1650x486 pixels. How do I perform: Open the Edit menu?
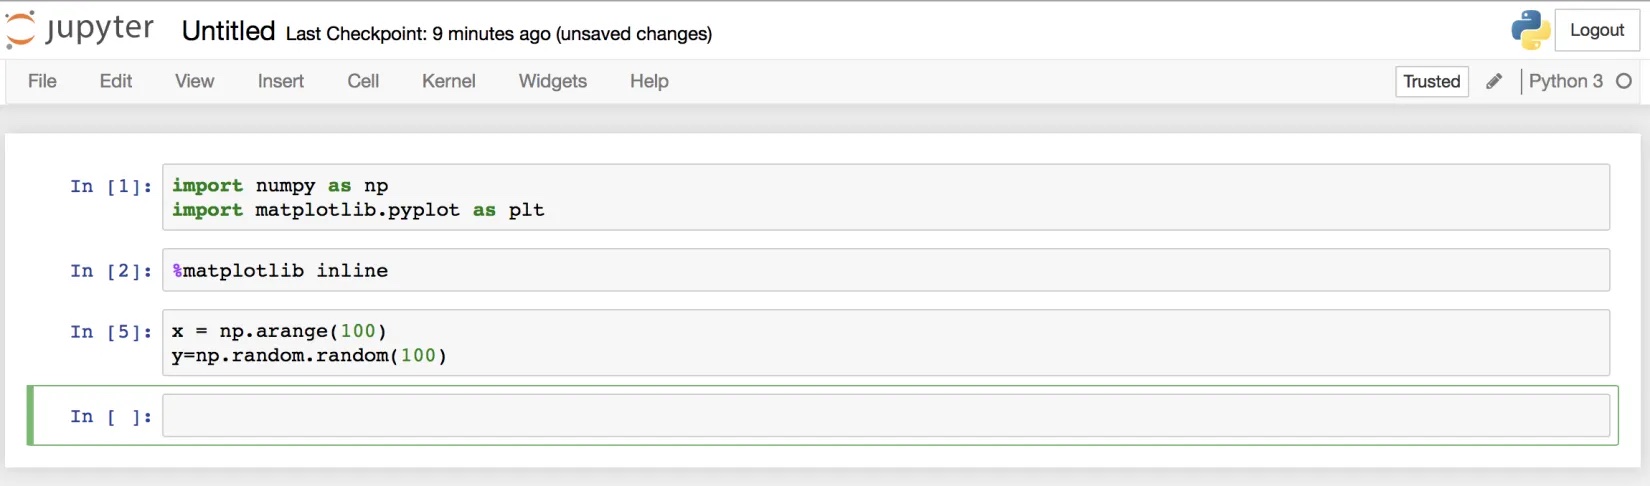pos(116,81)
